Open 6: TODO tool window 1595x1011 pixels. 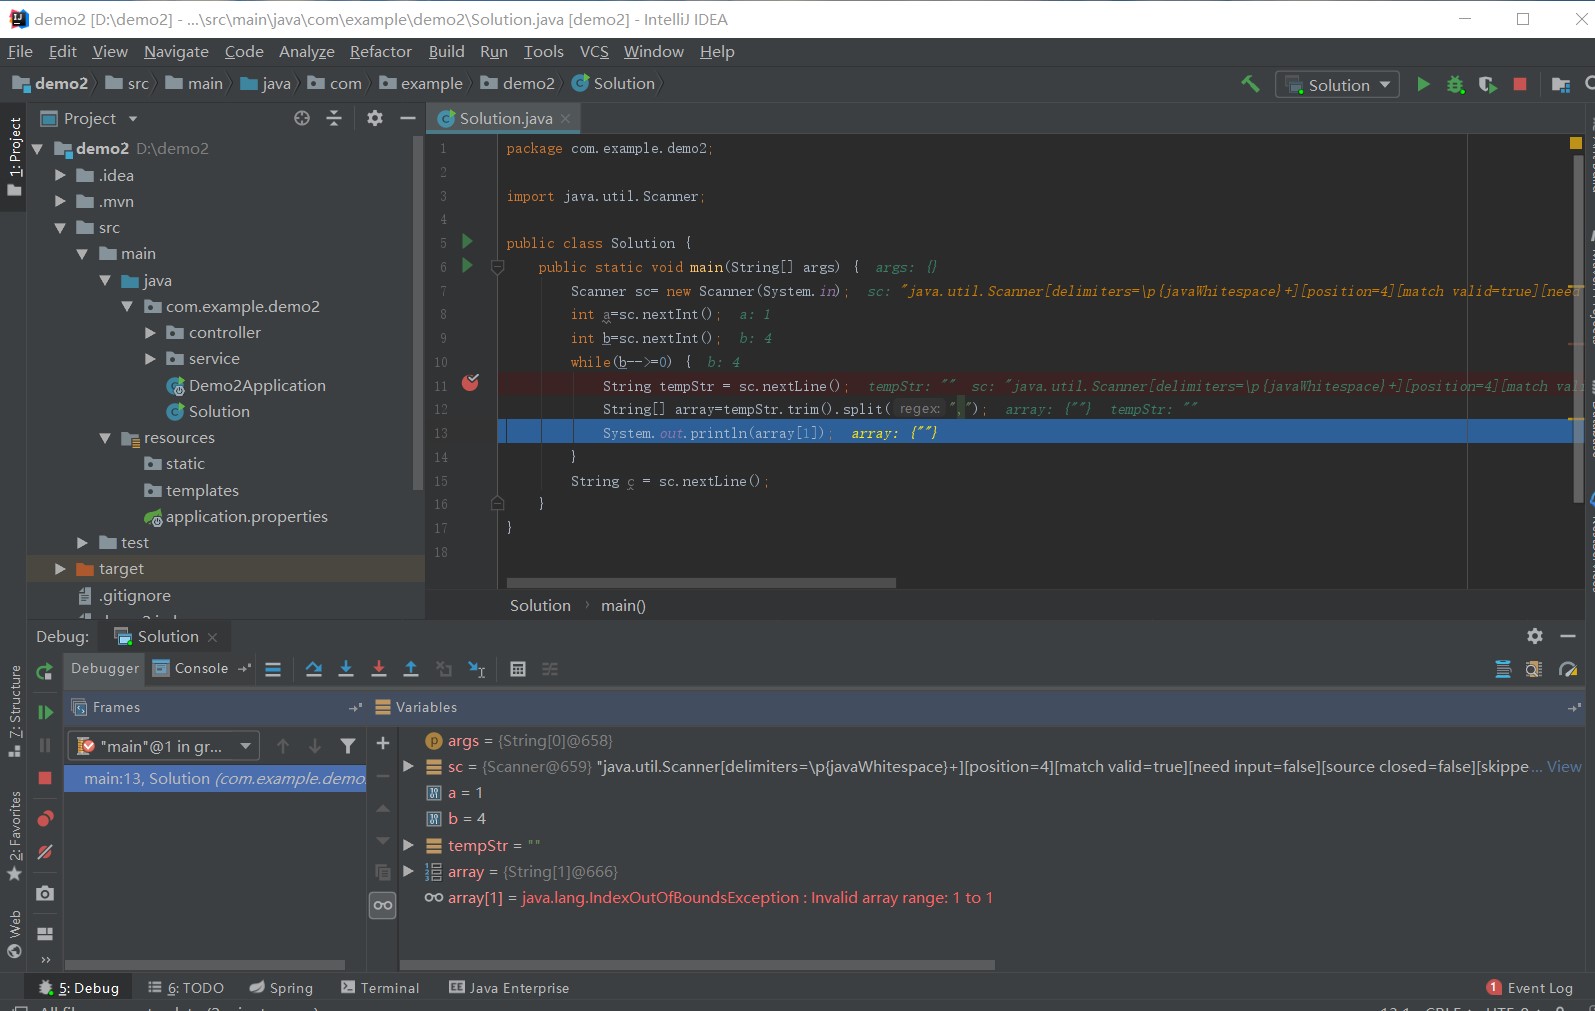(x=186, y=988)
